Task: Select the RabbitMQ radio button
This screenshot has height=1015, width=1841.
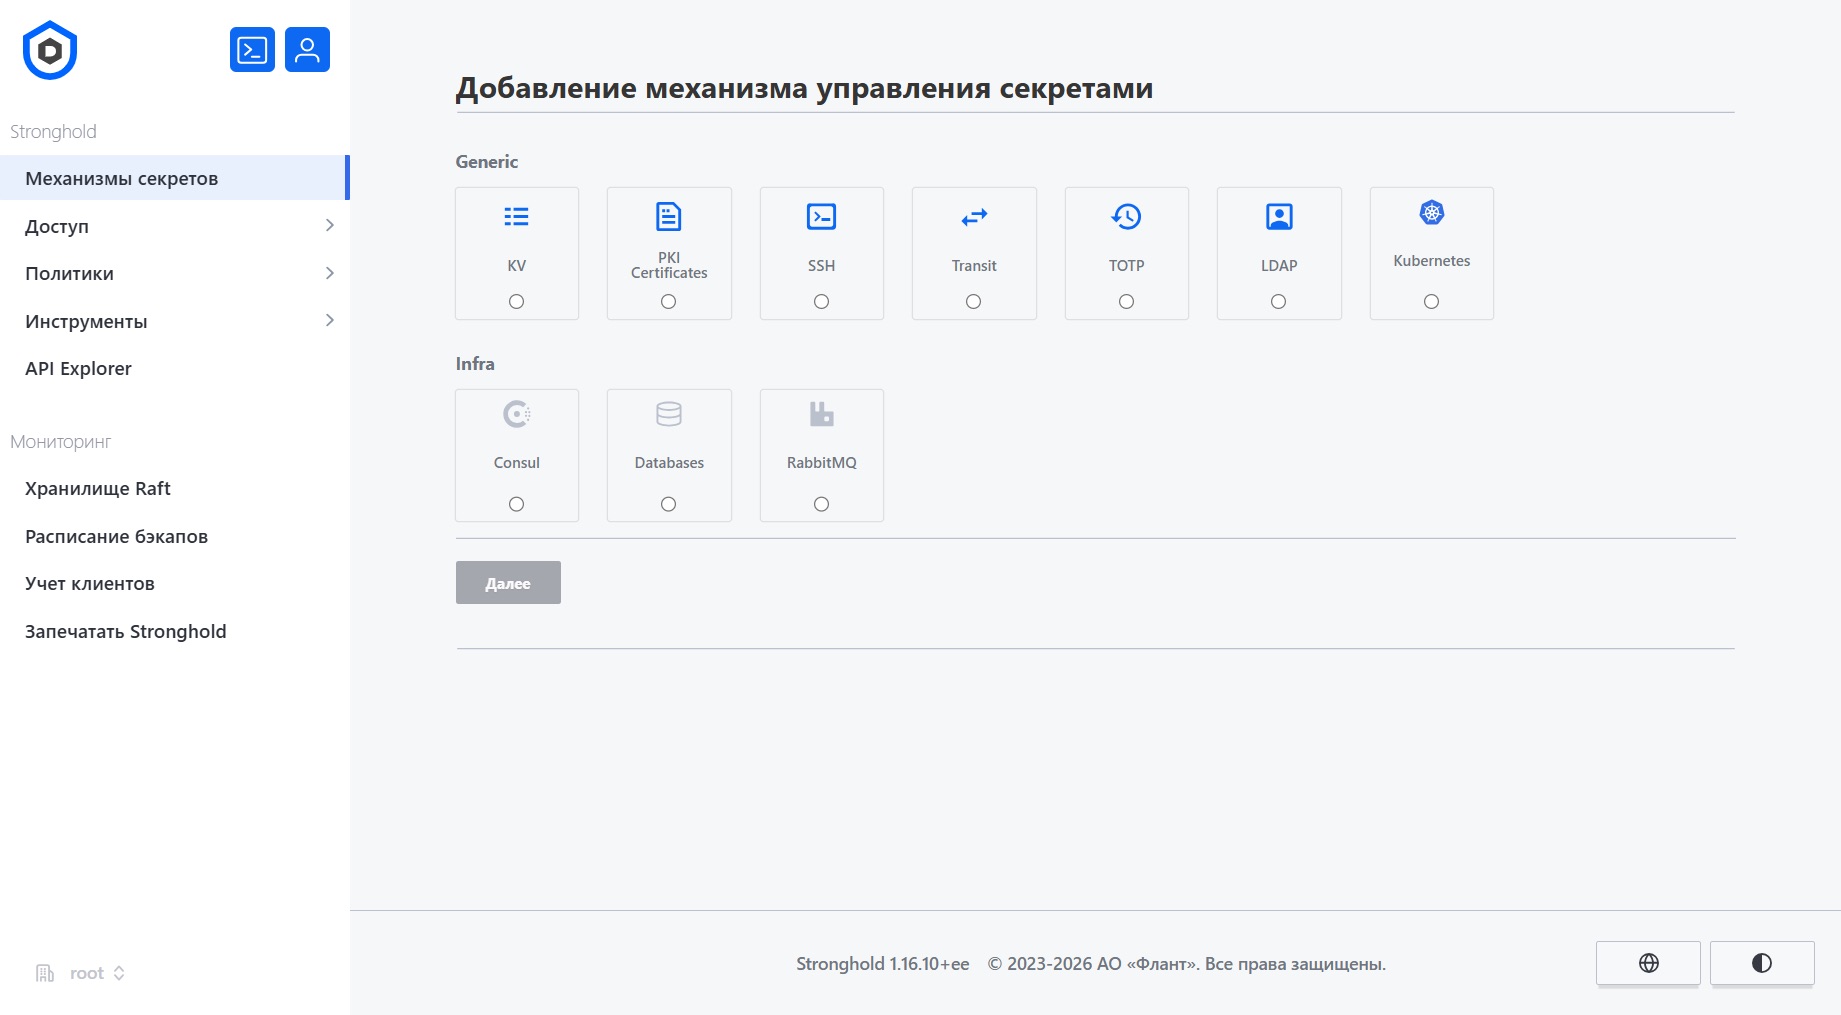Action: click(822, 505)
